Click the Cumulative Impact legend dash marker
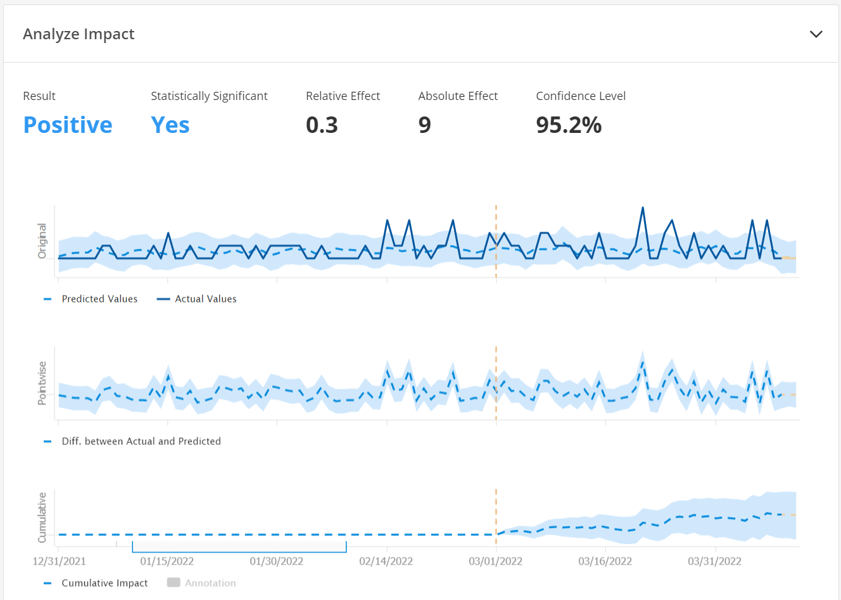The height and width of the screenshot is (600, 841). (48, 583)
